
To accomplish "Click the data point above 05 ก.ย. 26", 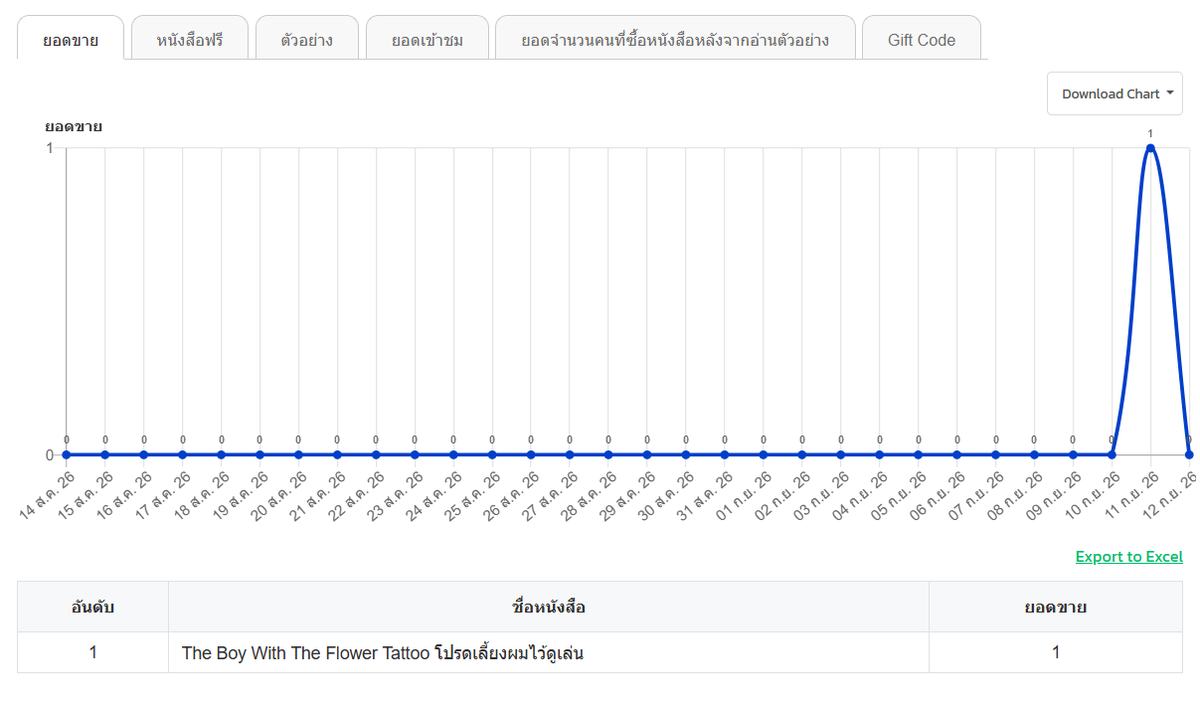I will coord(918,455).
